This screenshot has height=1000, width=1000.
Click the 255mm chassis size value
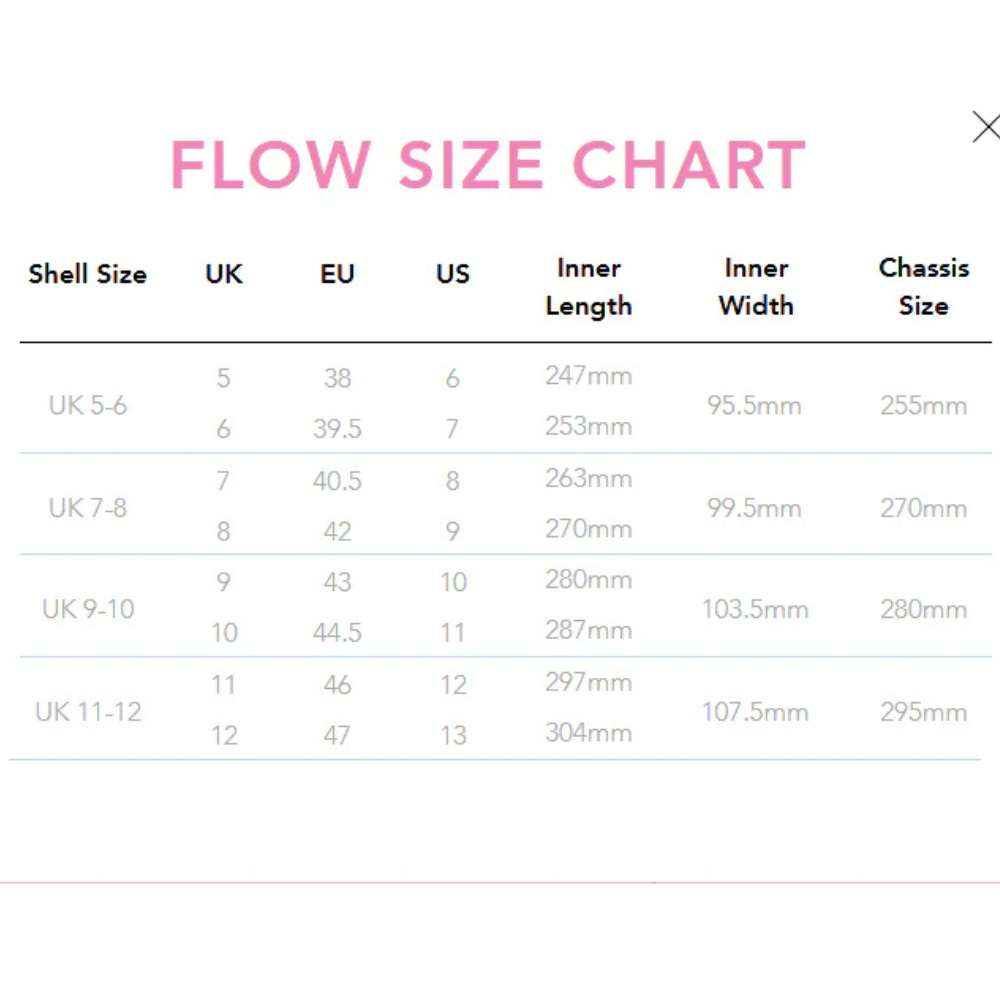(x=923, y=406)
